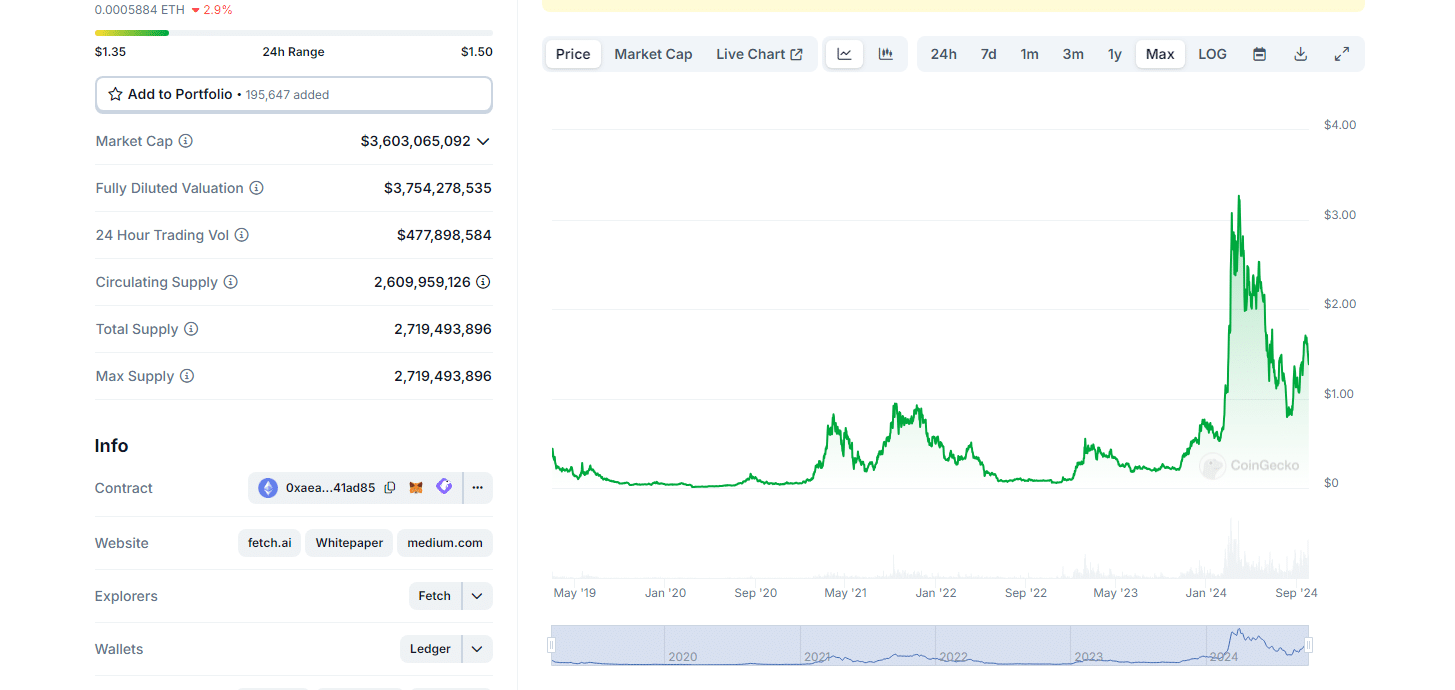Set chart range to 24h
Viewport: 1455px width, 690px height.
pos(943,54)
